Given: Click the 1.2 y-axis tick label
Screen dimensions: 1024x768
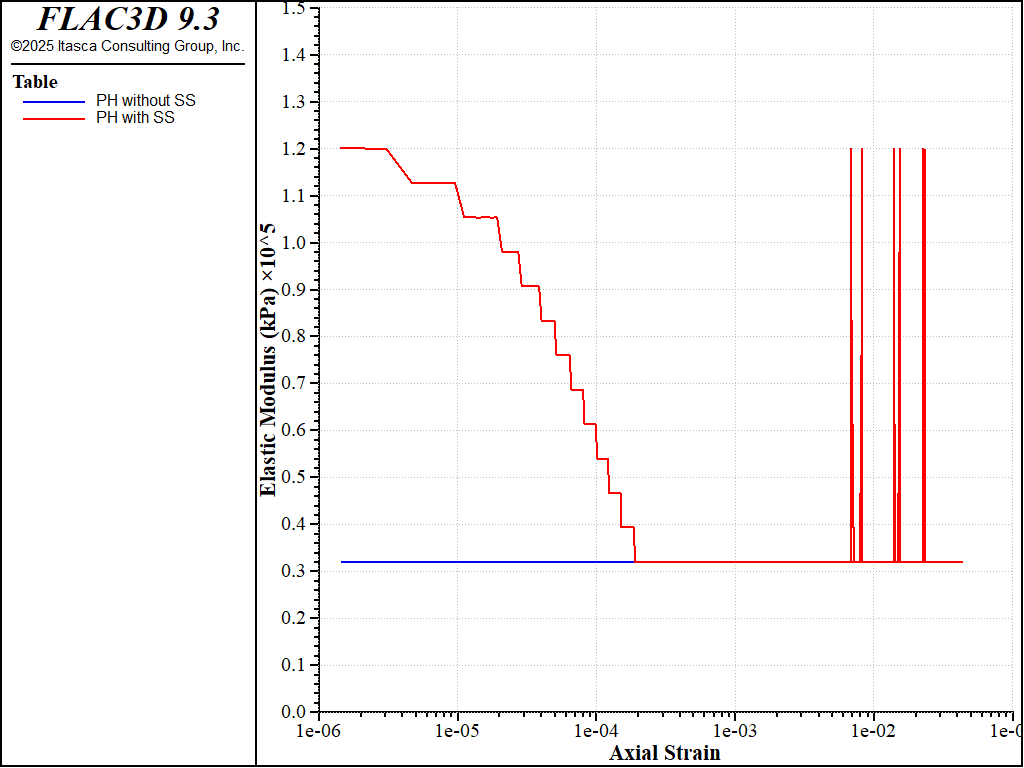Looking at the screenshot, I should point(293,149).
